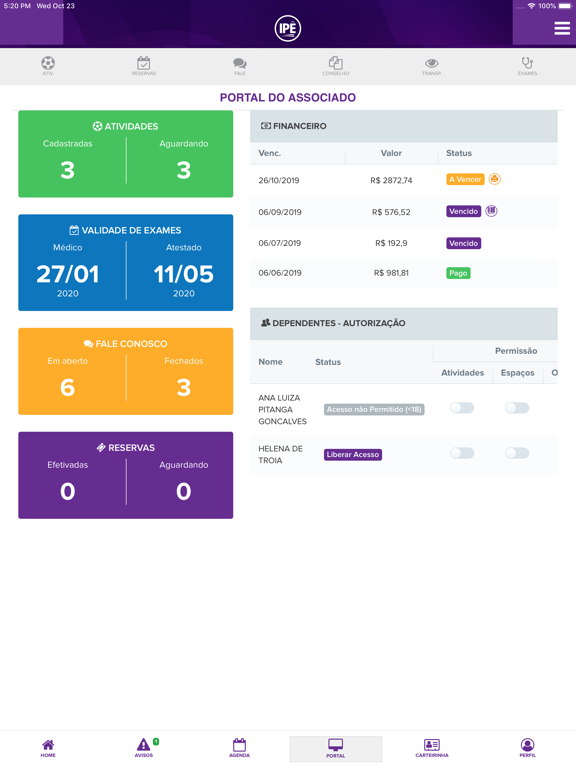Screen dimensions: 576x768
Task: Open AVISOS notifications tab
Action: pos(144,748)
